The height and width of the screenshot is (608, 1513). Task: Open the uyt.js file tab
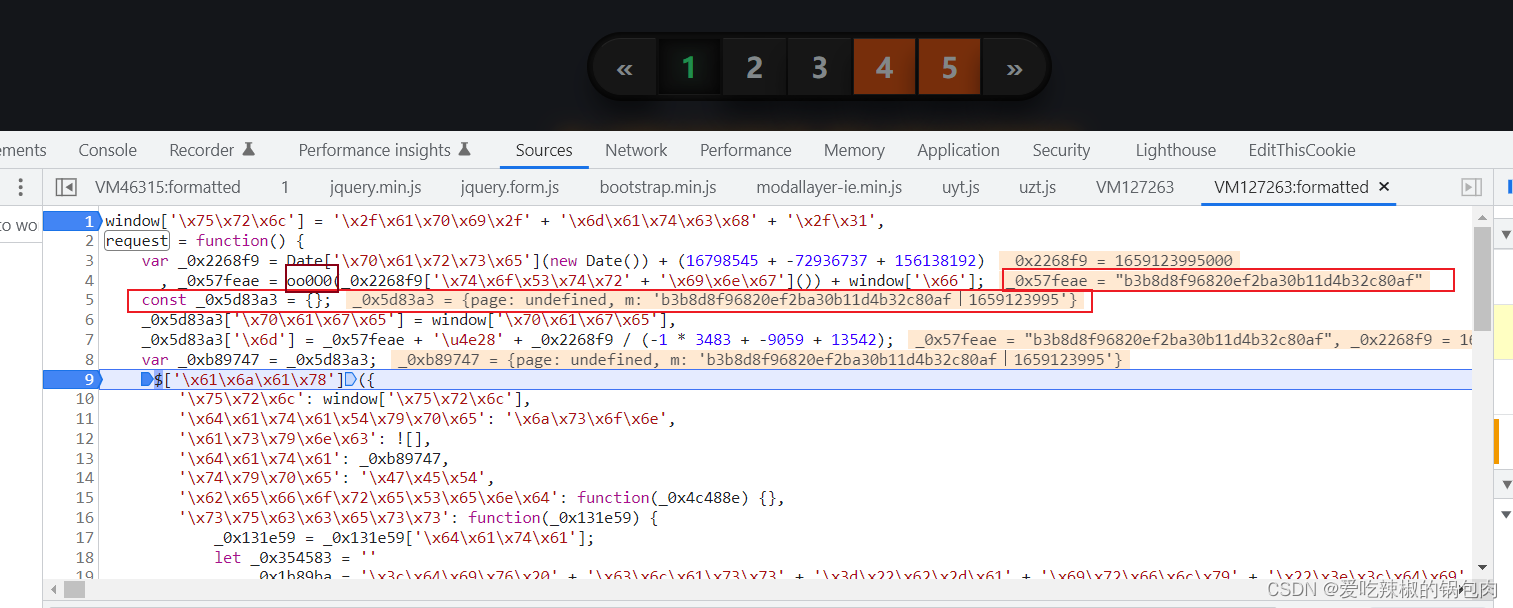pyautogui.click(x=961, y=187)
